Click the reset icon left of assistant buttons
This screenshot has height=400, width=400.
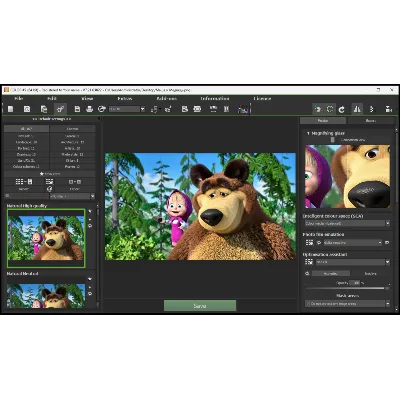pyautogui.click(x=307, y=273)
